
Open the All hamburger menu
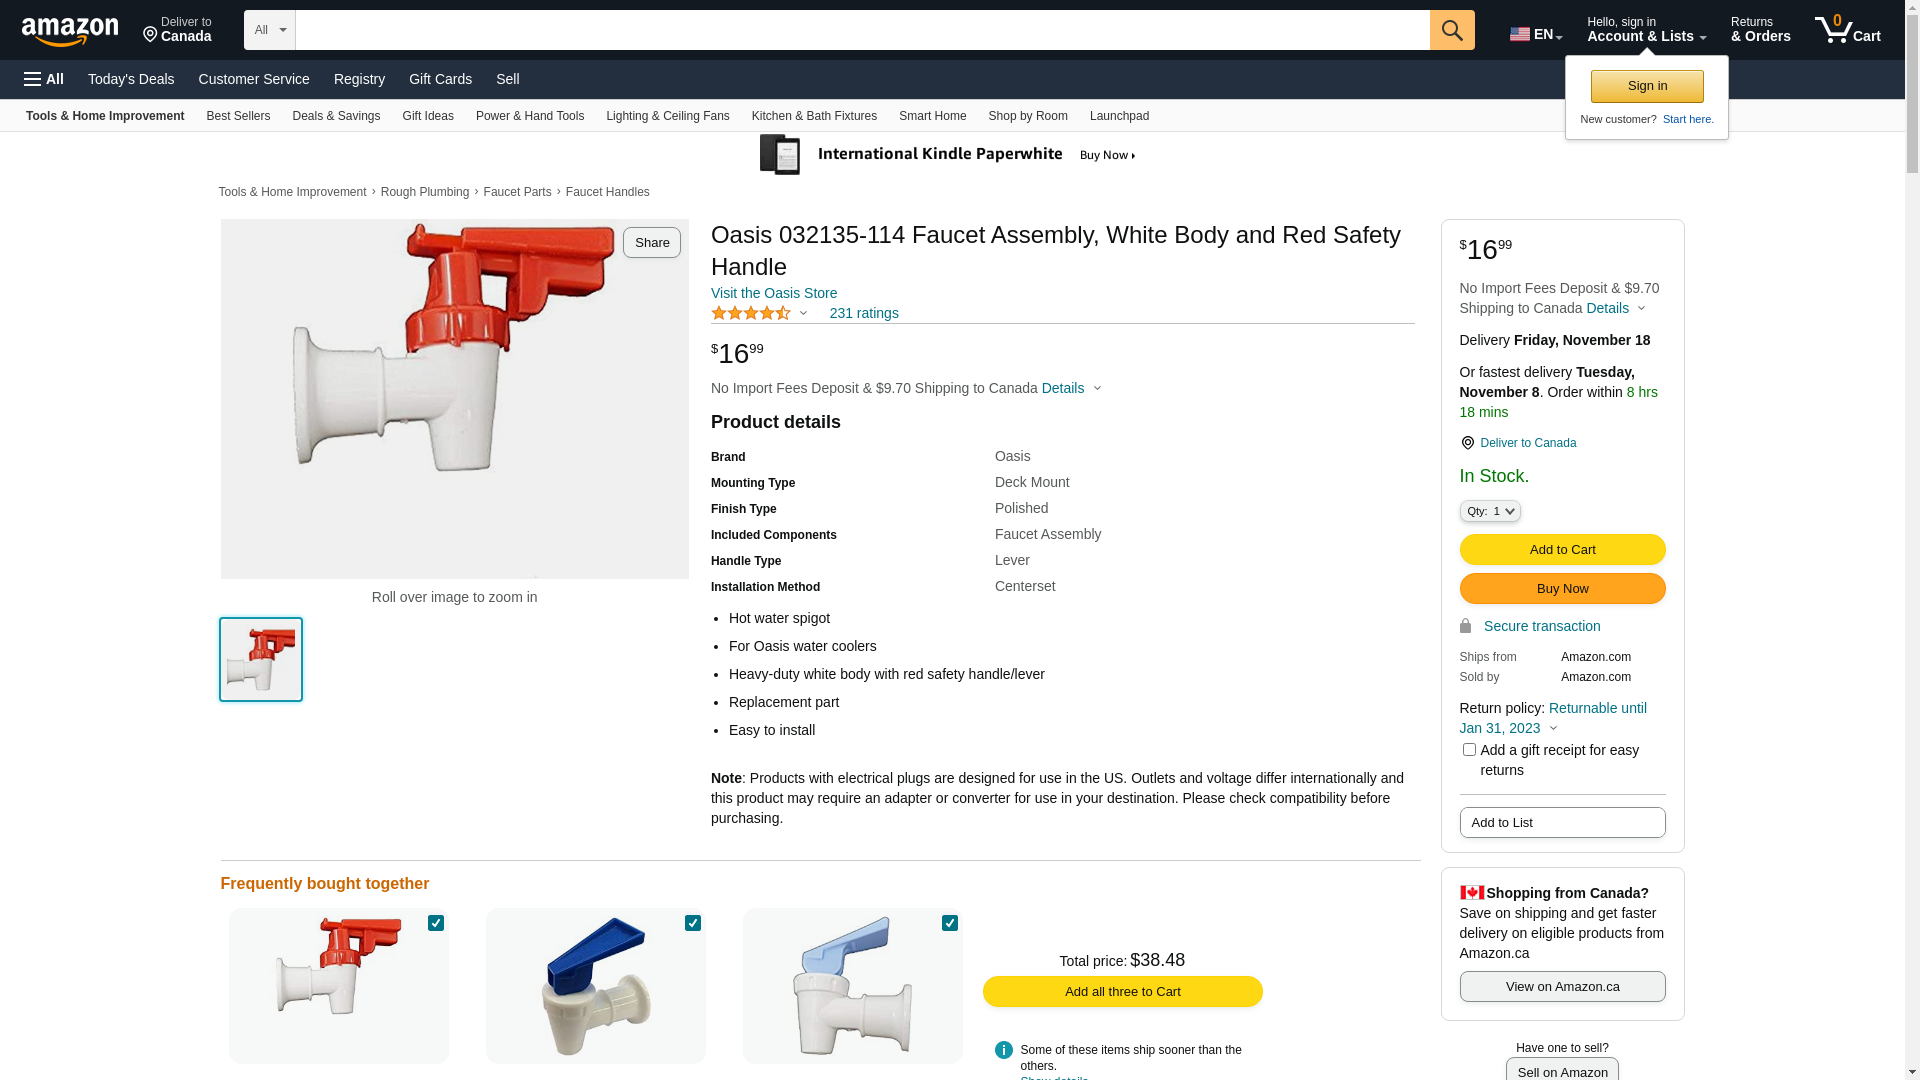[44, 79]
